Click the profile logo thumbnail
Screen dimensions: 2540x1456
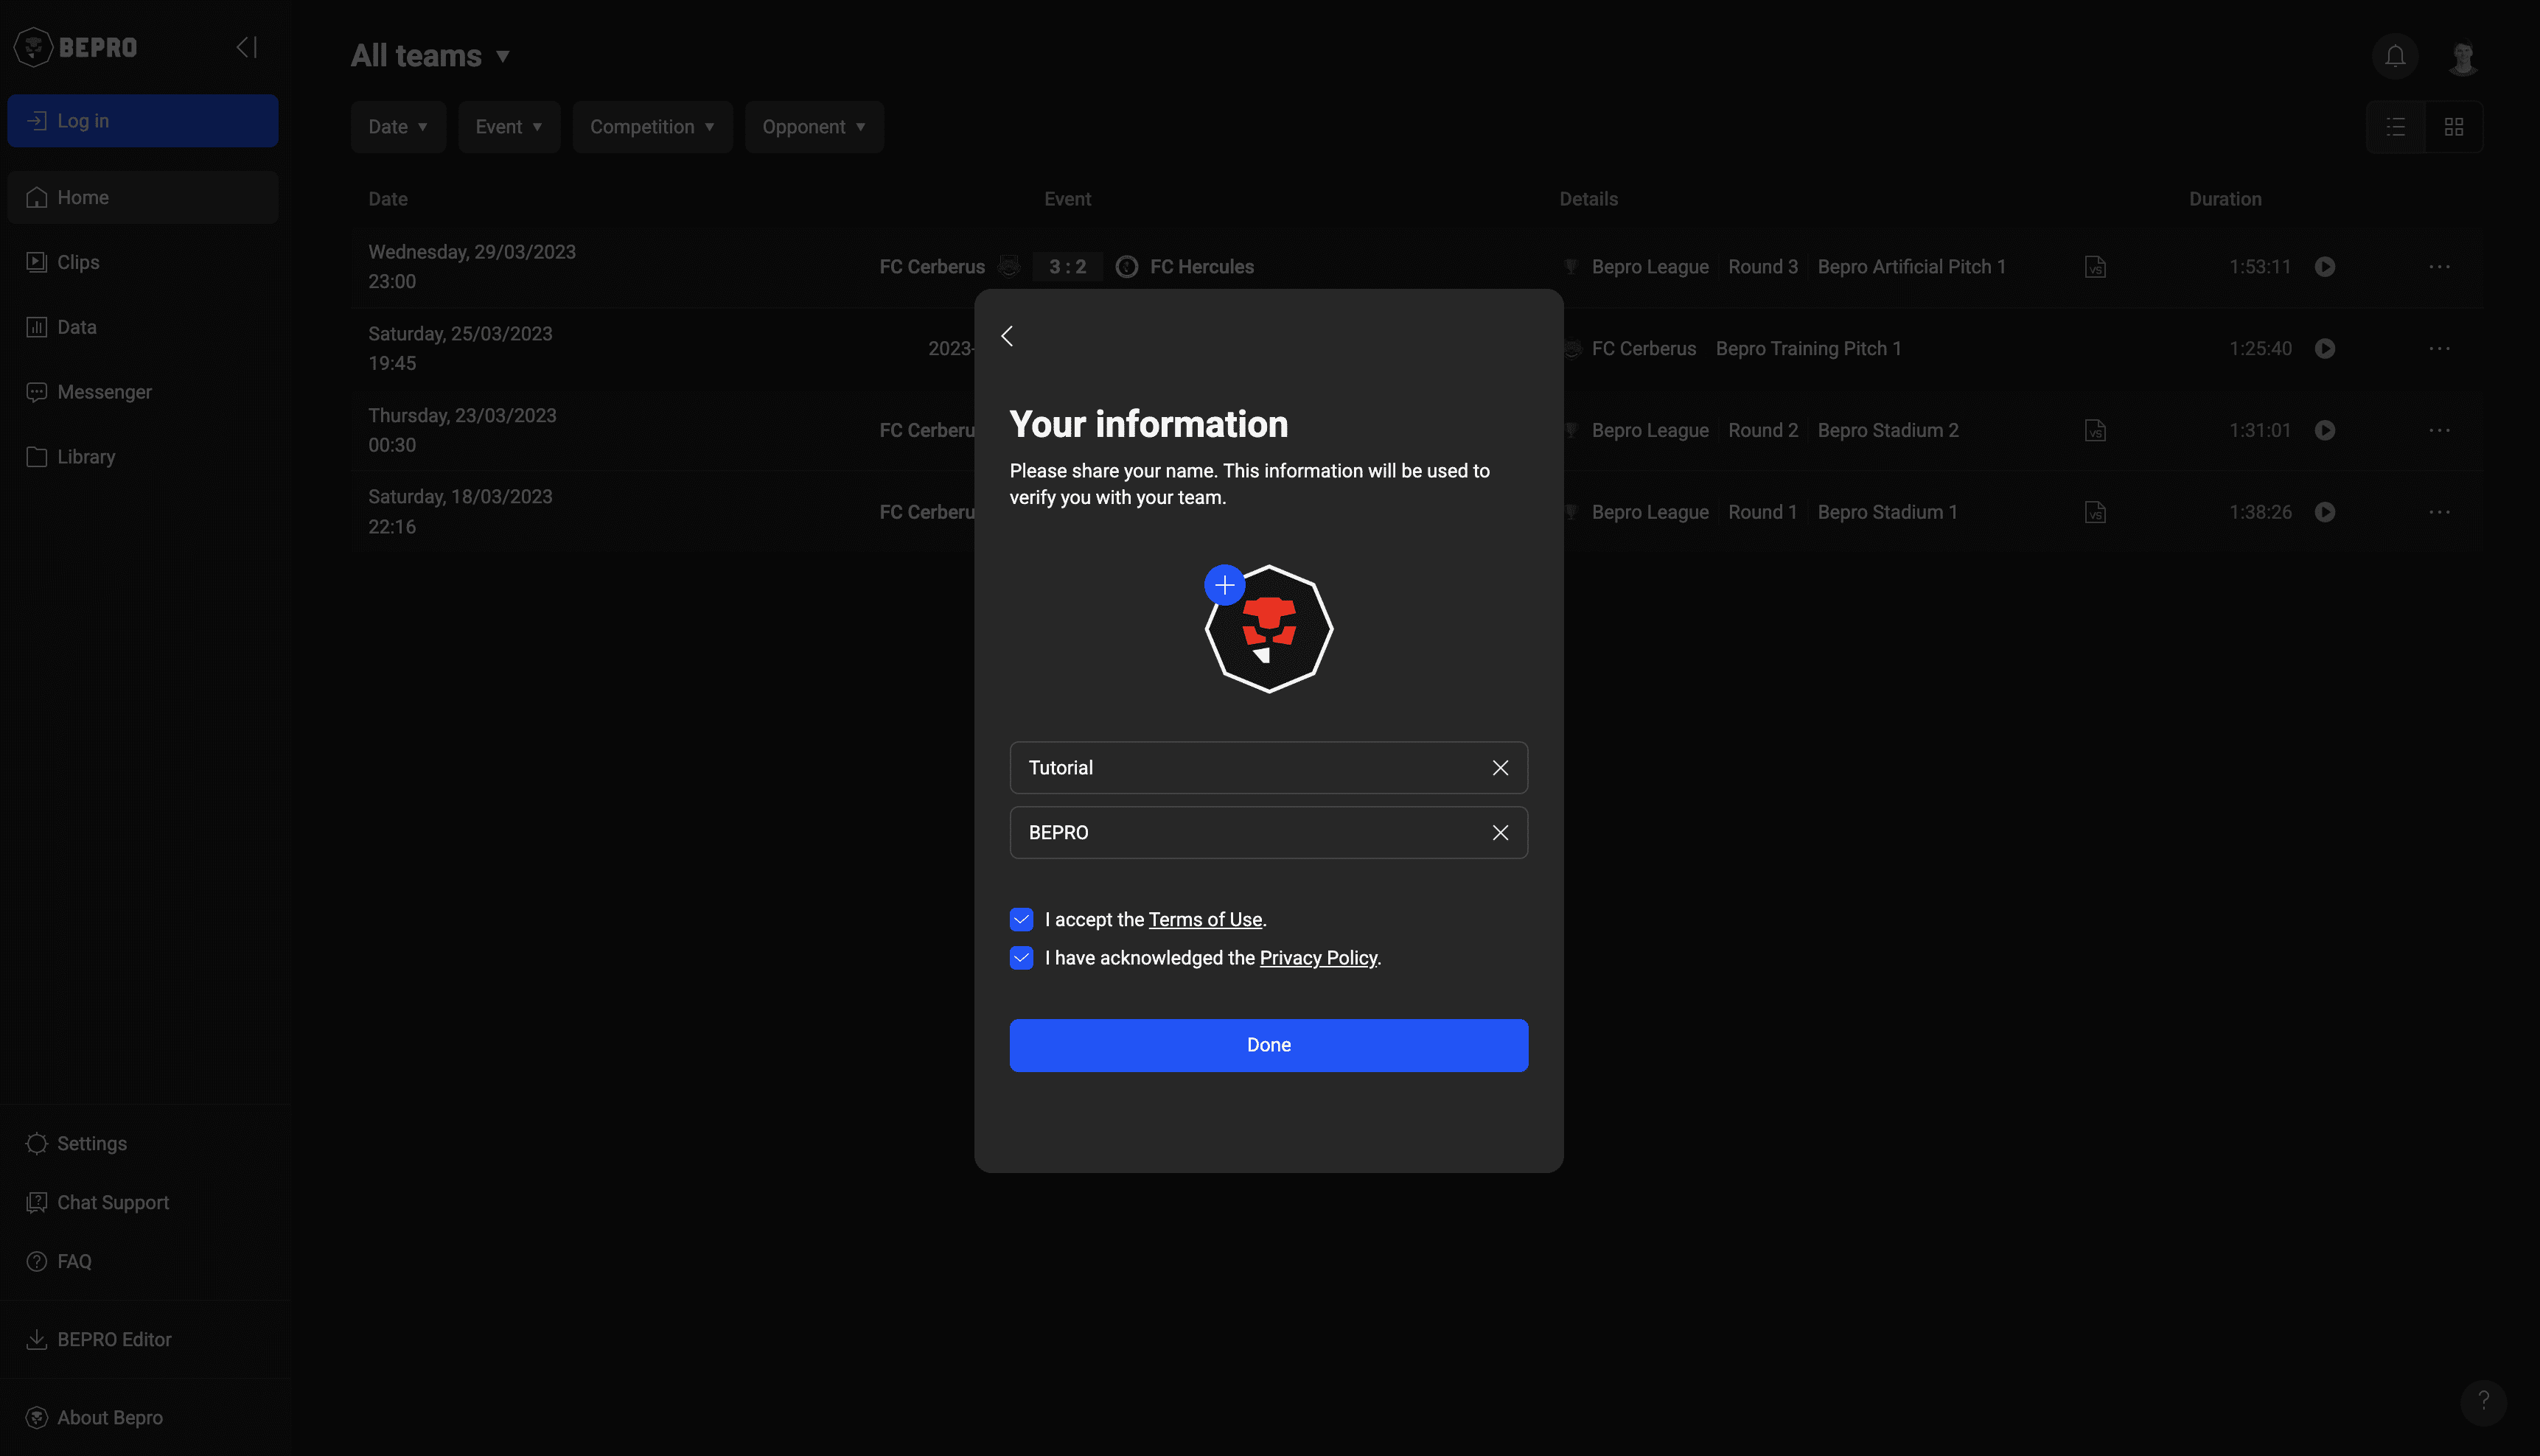pyautogui.click(x=1269, y=630)
